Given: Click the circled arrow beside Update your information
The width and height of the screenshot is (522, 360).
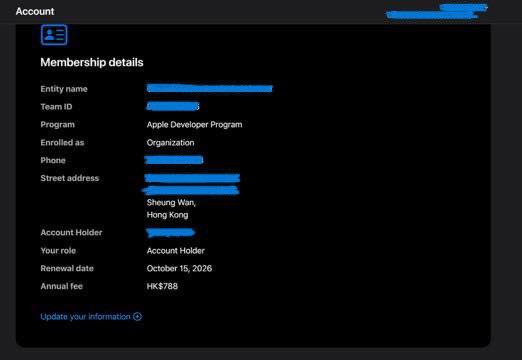Looking at the screenshot, I should pyautogui.click(x=137, y=316).
